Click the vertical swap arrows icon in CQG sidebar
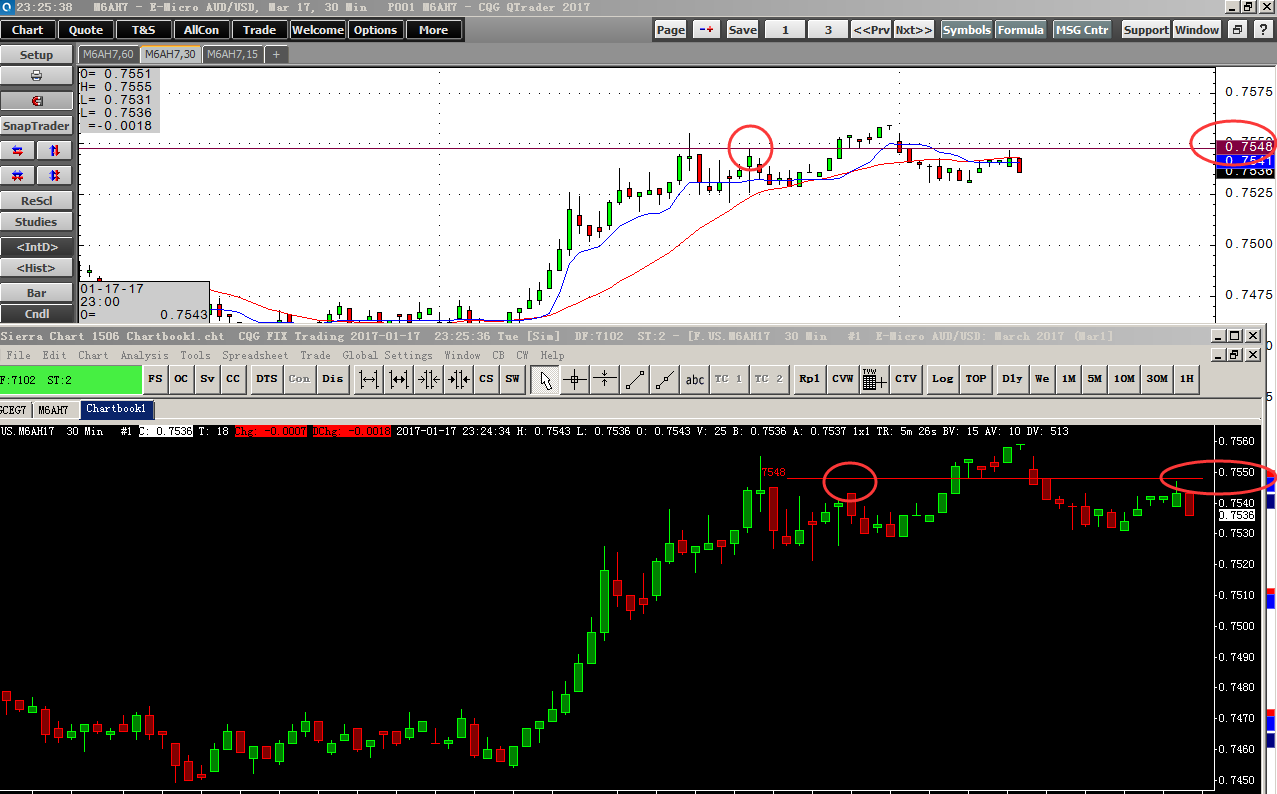 click(54, 150)
